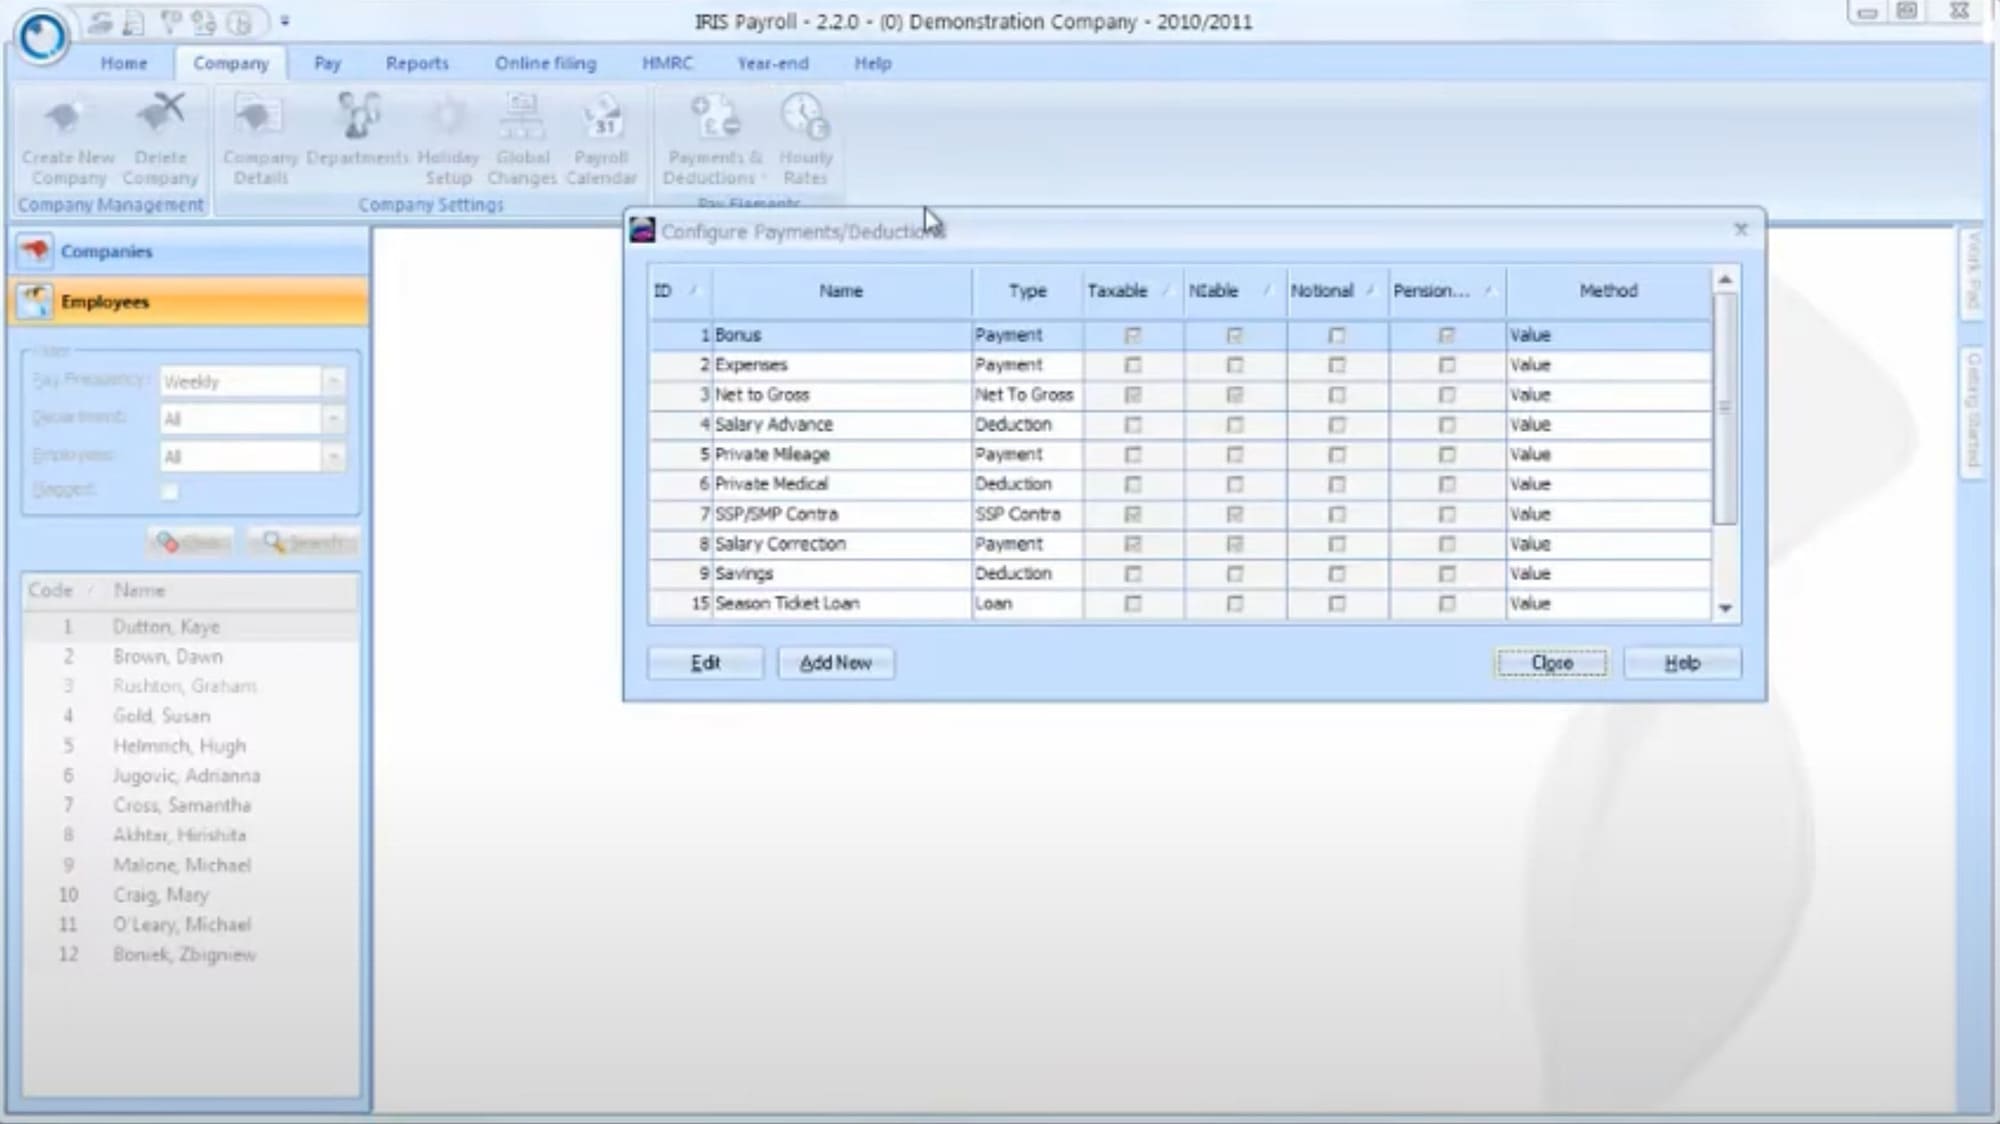Close the Configure Payments/Deductions dialog with X
This screenshot has width=2000, height=1124.
point(1741,230)
